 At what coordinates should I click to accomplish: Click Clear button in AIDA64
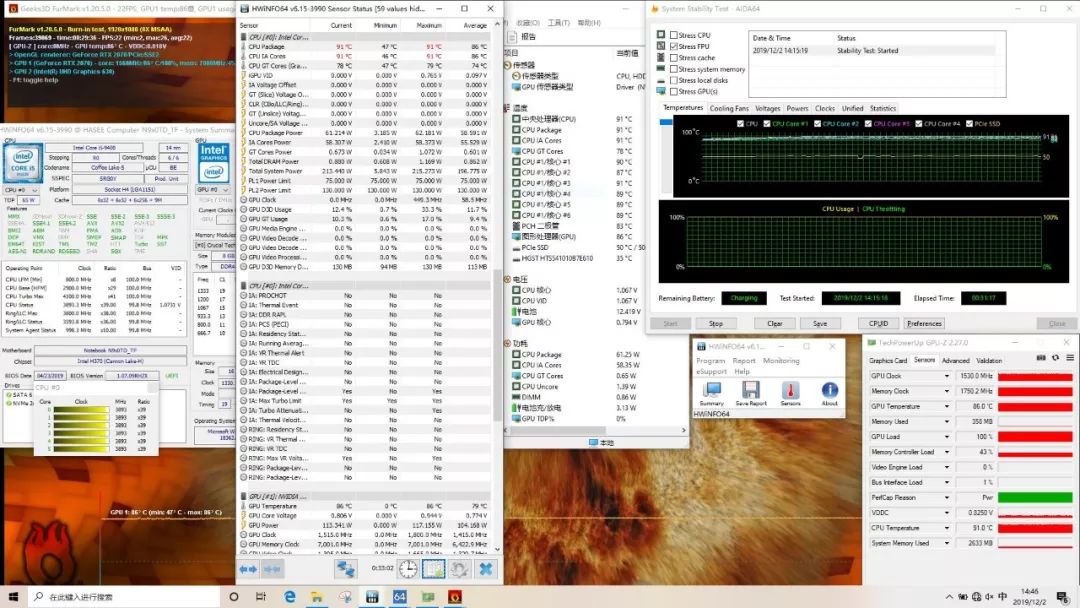click(x=774, y=323)
